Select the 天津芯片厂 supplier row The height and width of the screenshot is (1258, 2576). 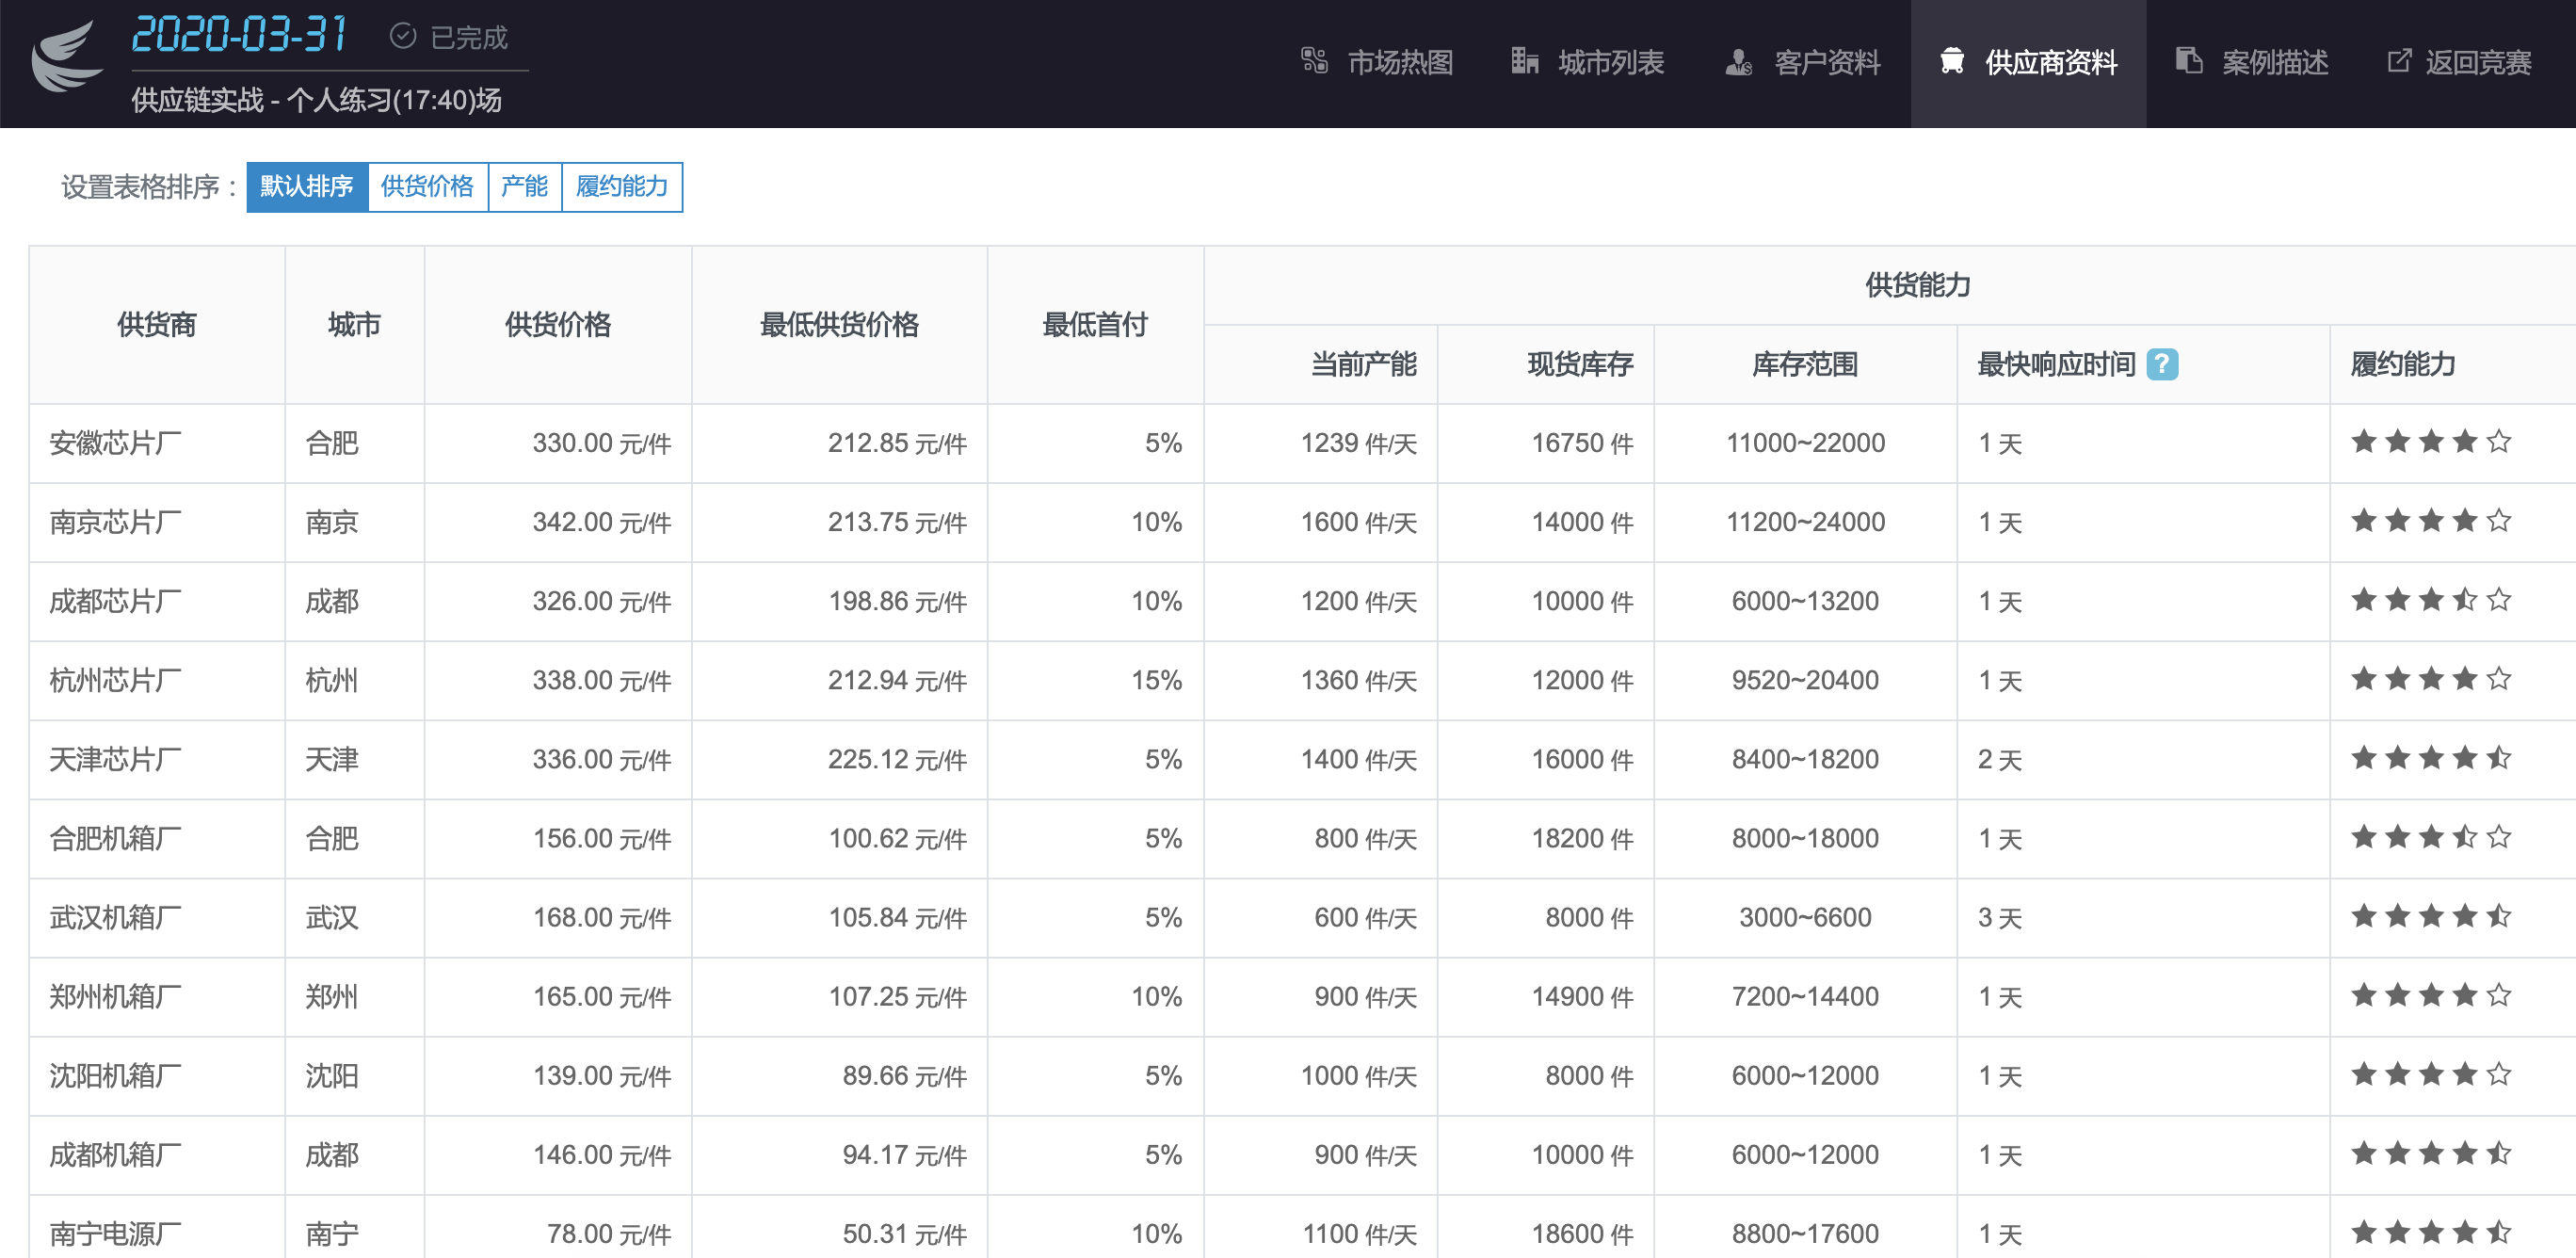(x=116, y=760)
